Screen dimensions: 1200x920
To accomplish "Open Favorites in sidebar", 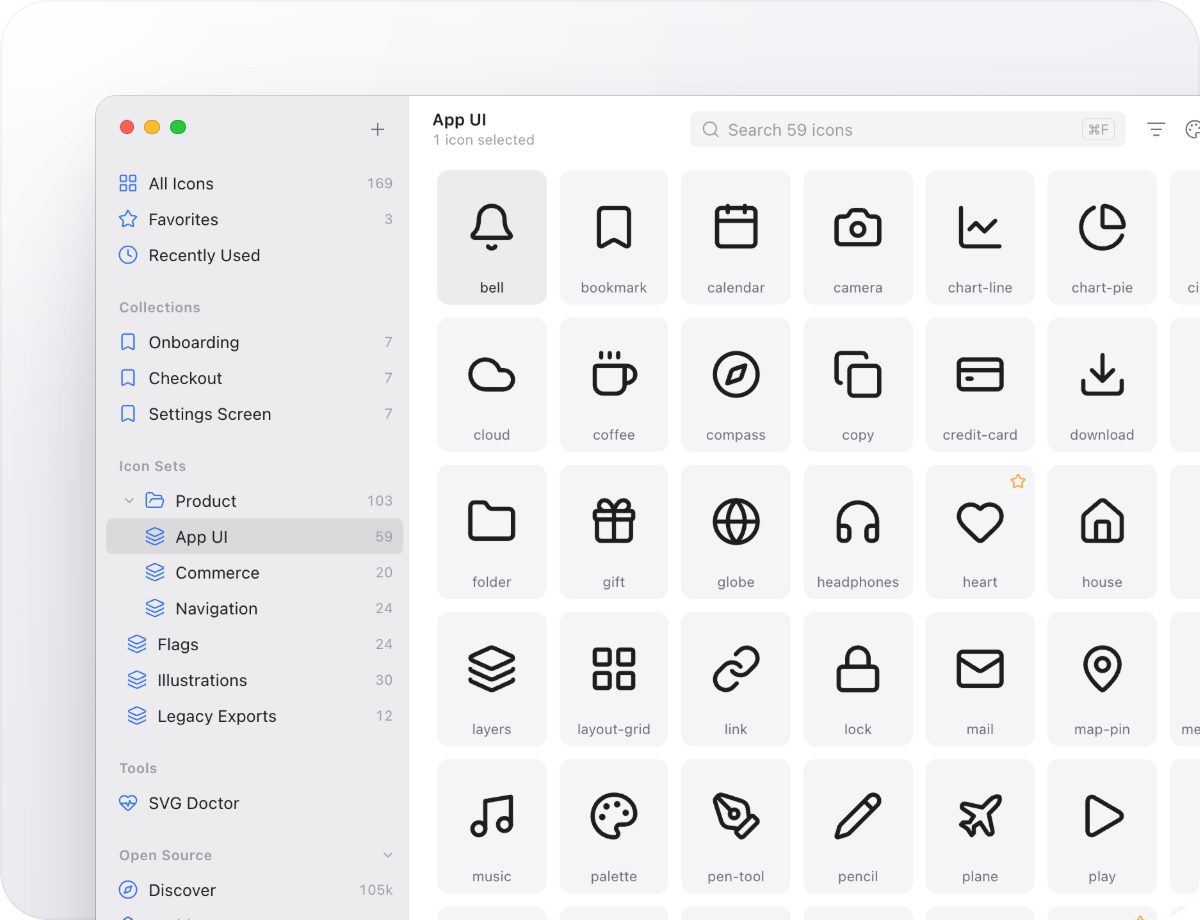I will tap(255, 219).
